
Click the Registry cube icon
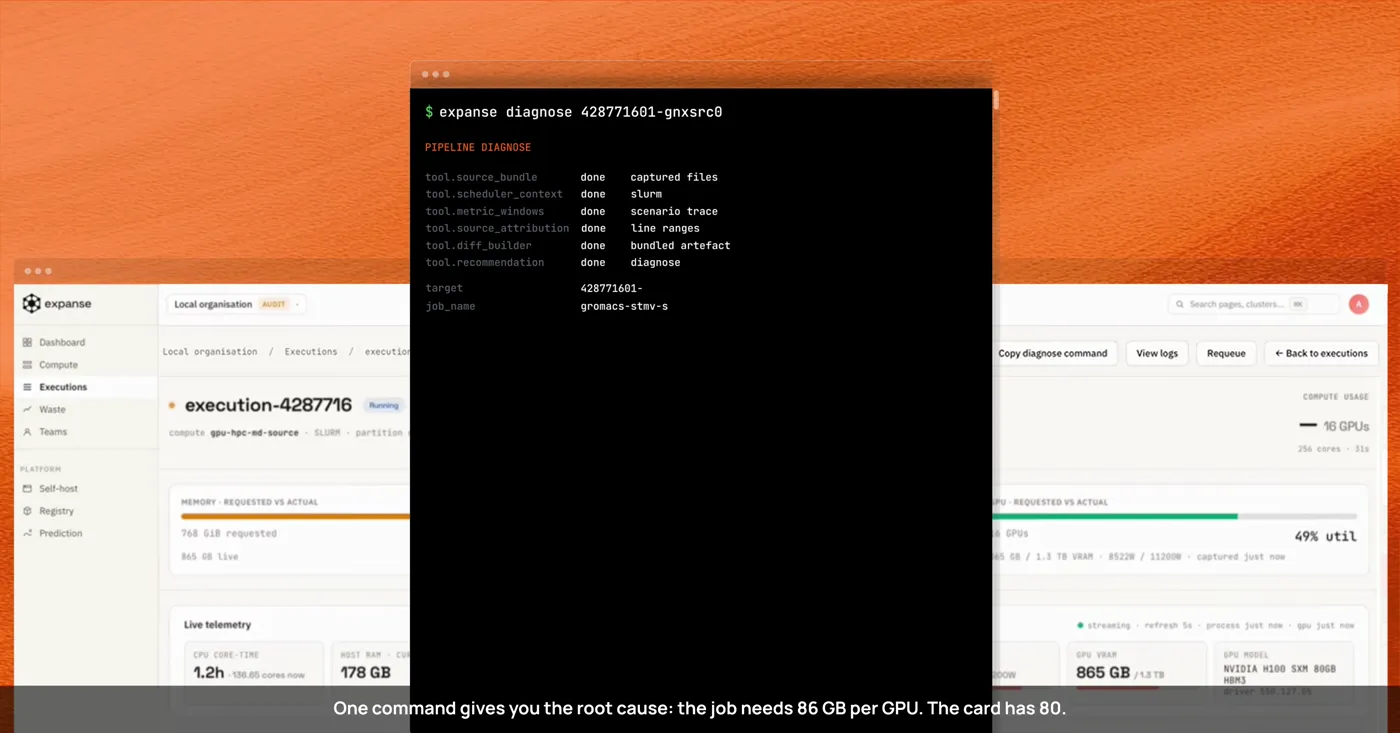point(28,511)
